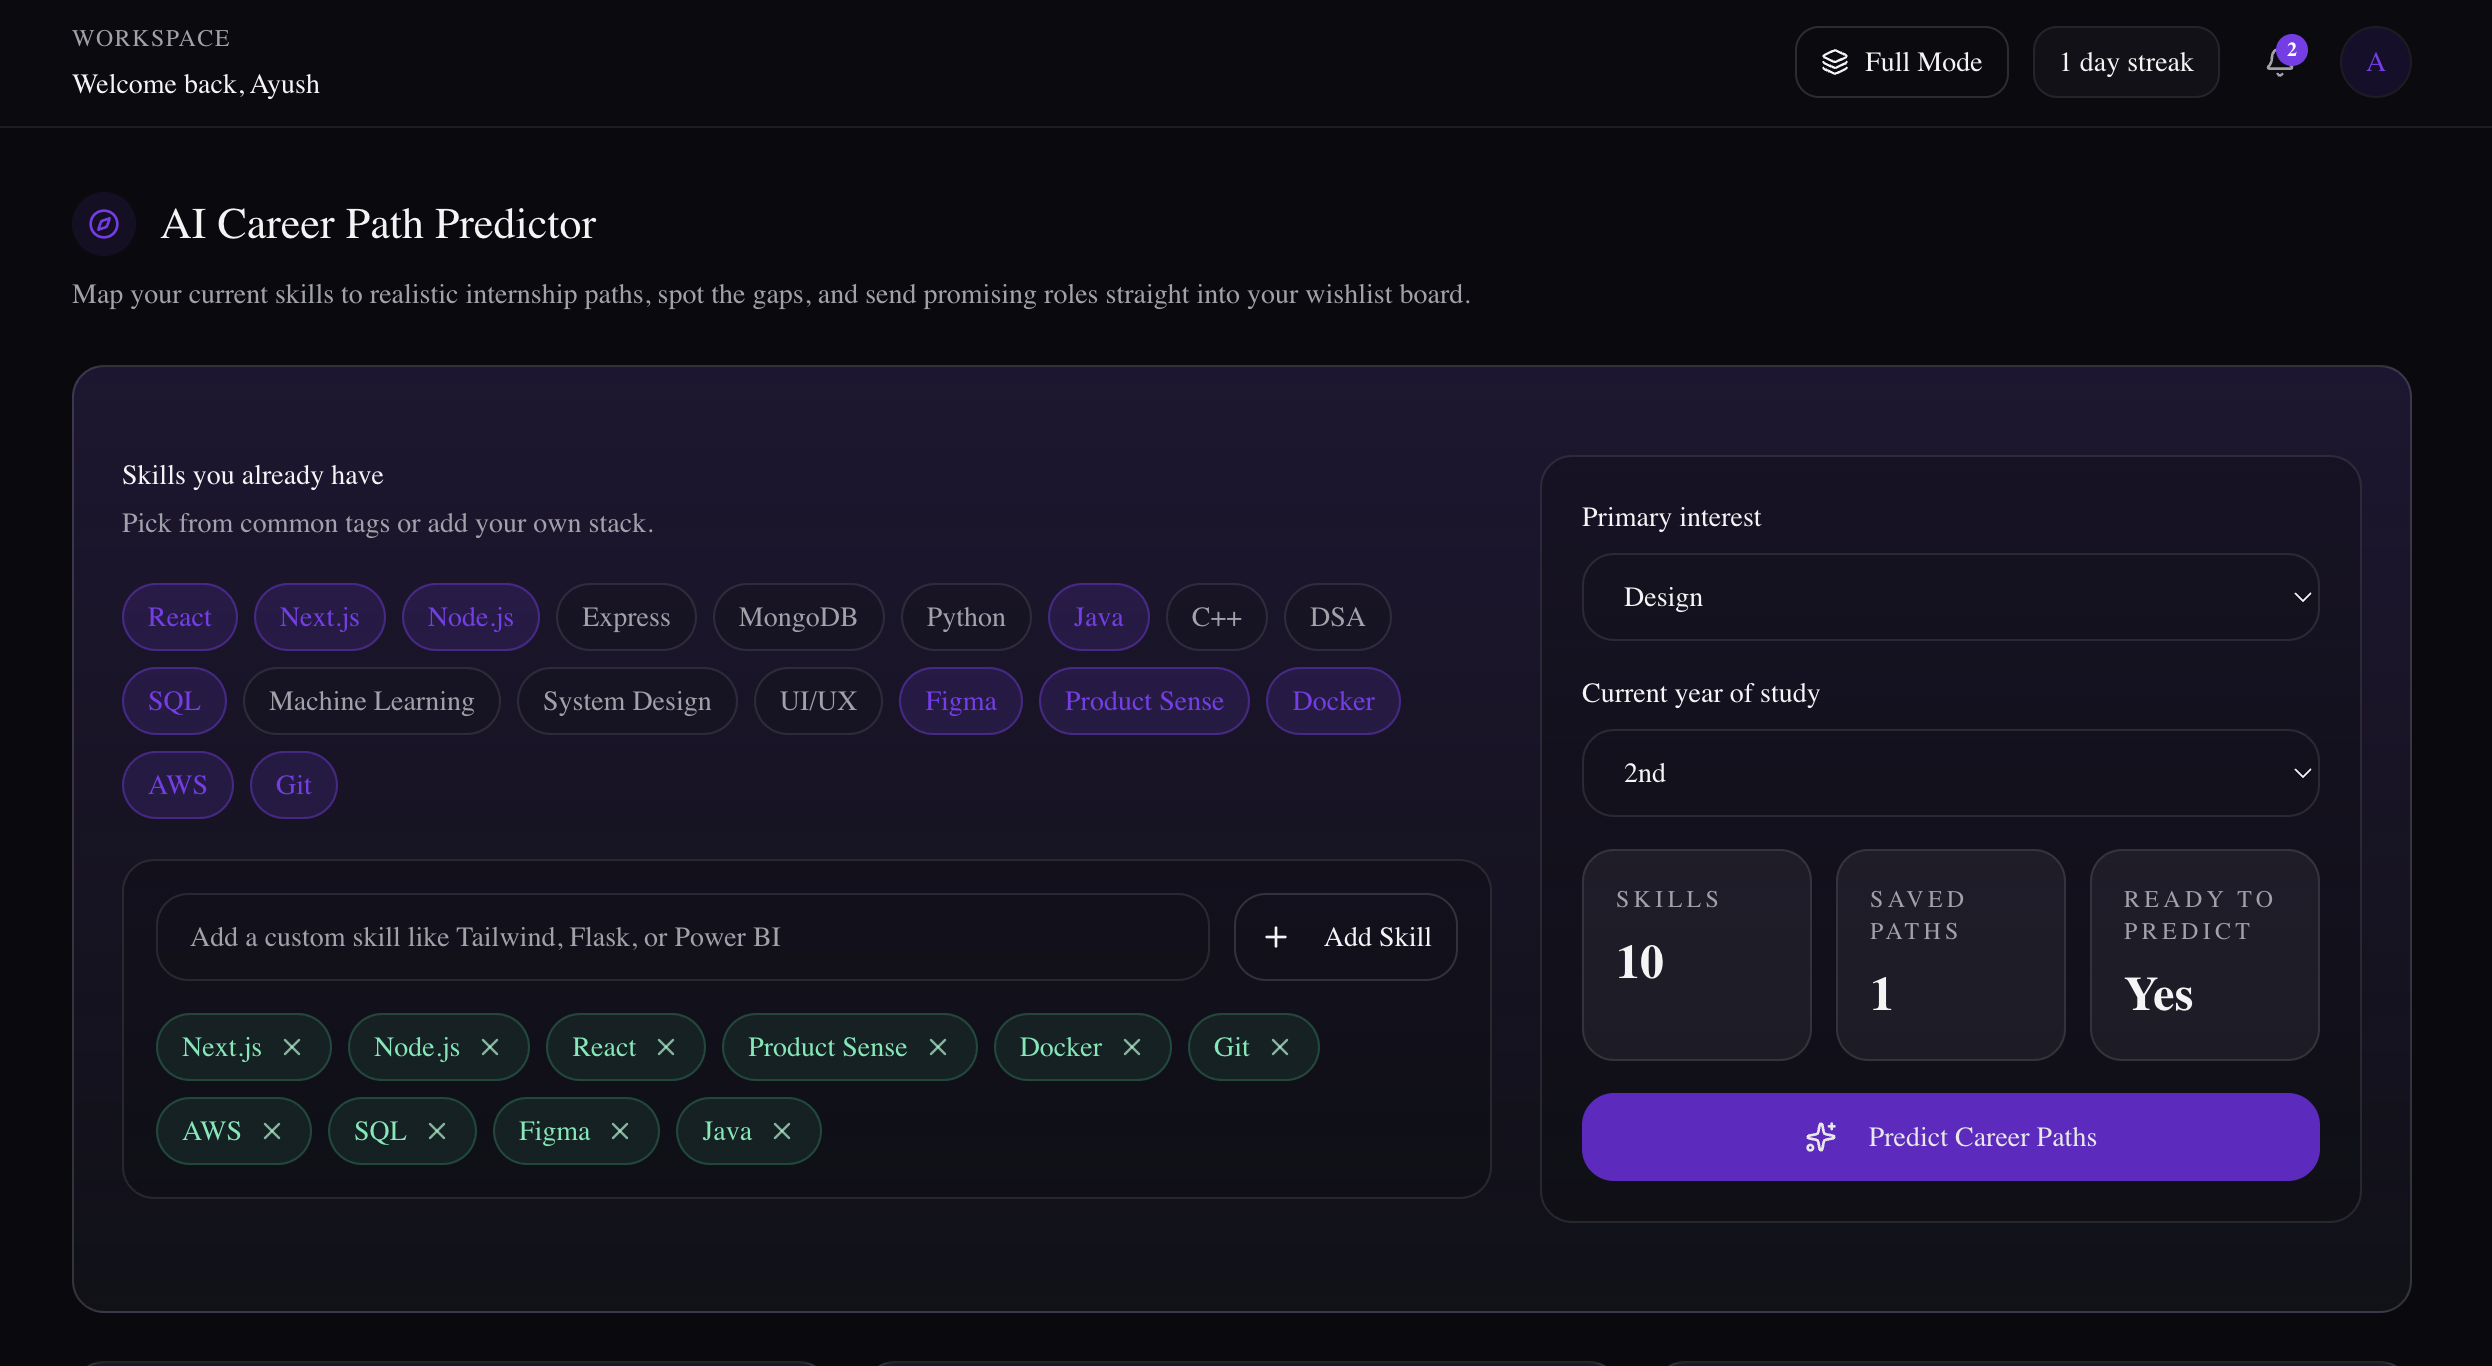Click the Skills count card
This screenshot has height=1366, width=2492.
point(1696,955)
